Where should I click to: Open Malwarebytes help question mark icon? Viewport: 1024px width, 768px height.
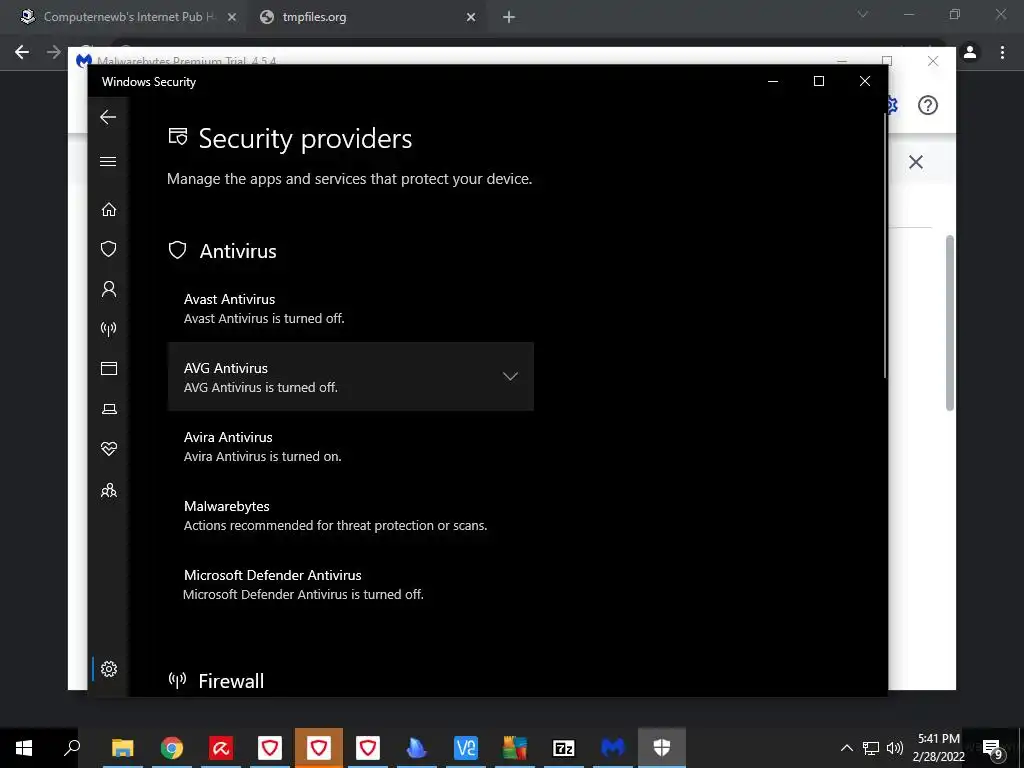point(927,105)
